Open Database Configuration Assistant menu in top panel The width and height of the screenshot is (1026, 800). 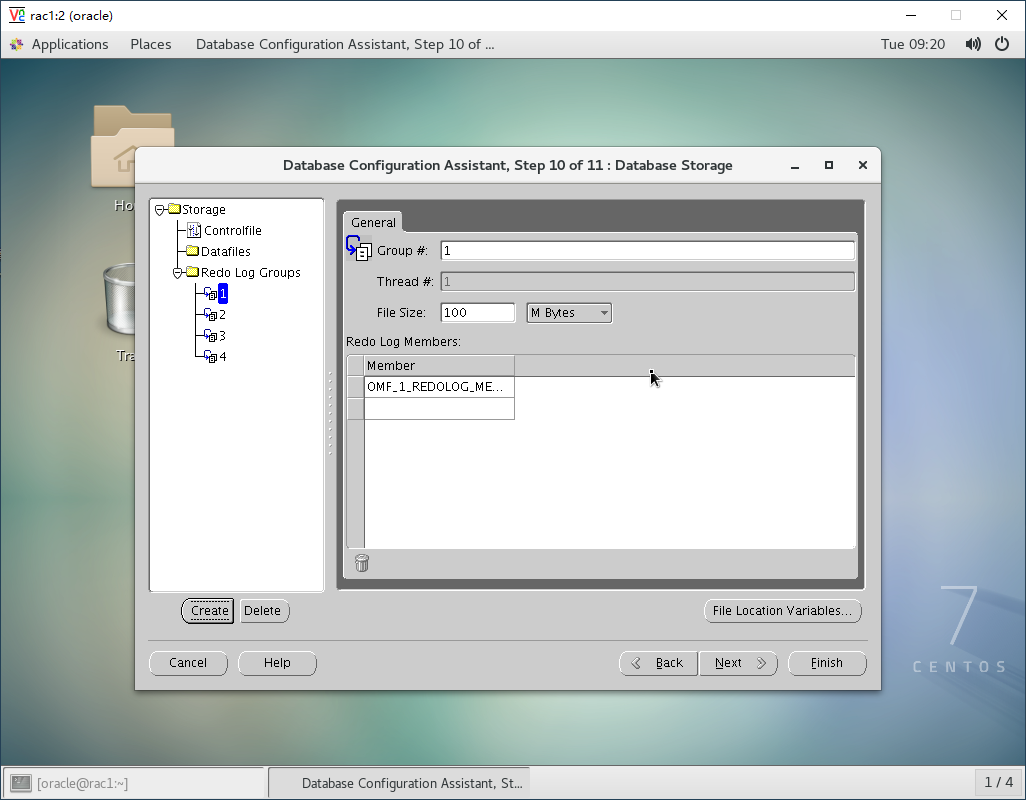coord(345,44)
